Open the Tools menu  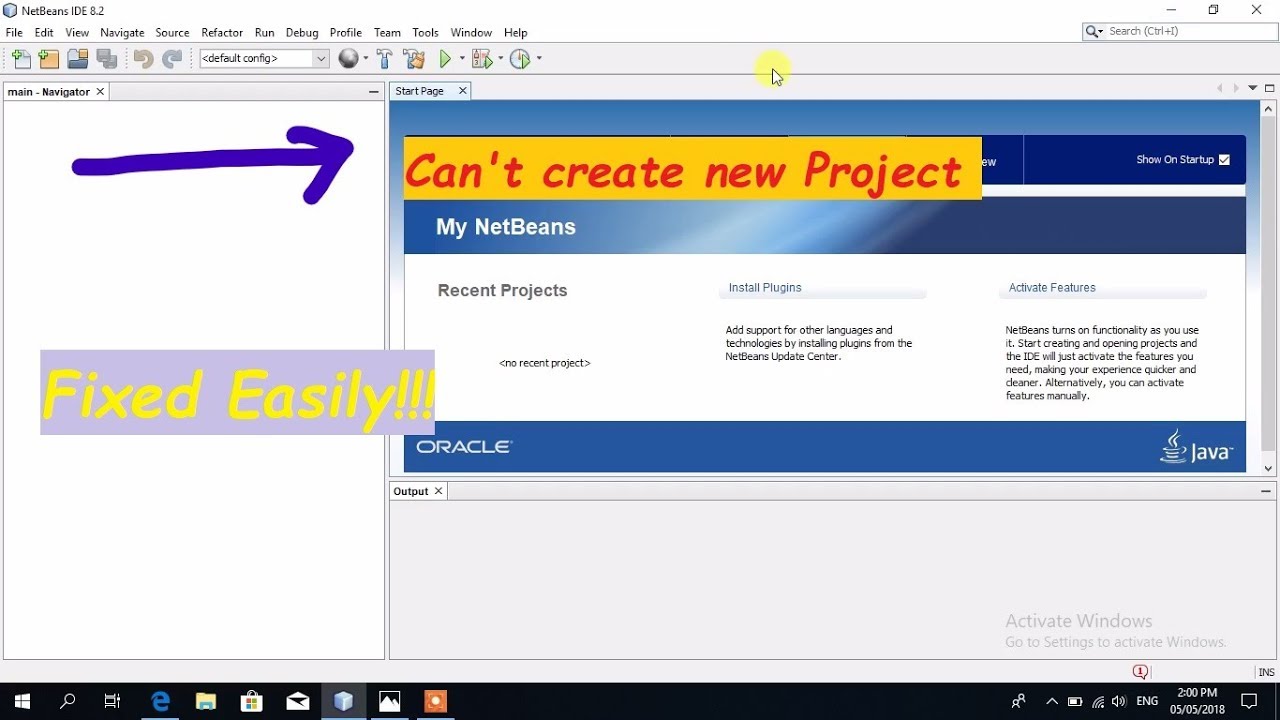pyautogui.click(x=425, y=33)
